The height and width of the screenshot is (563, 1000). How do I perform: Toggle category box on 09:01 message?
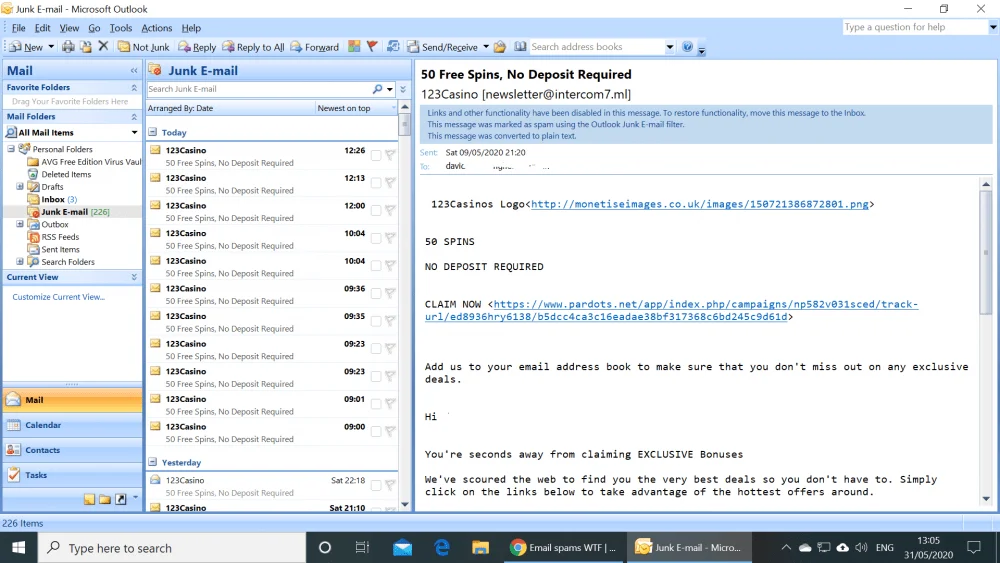click(376, 404)
